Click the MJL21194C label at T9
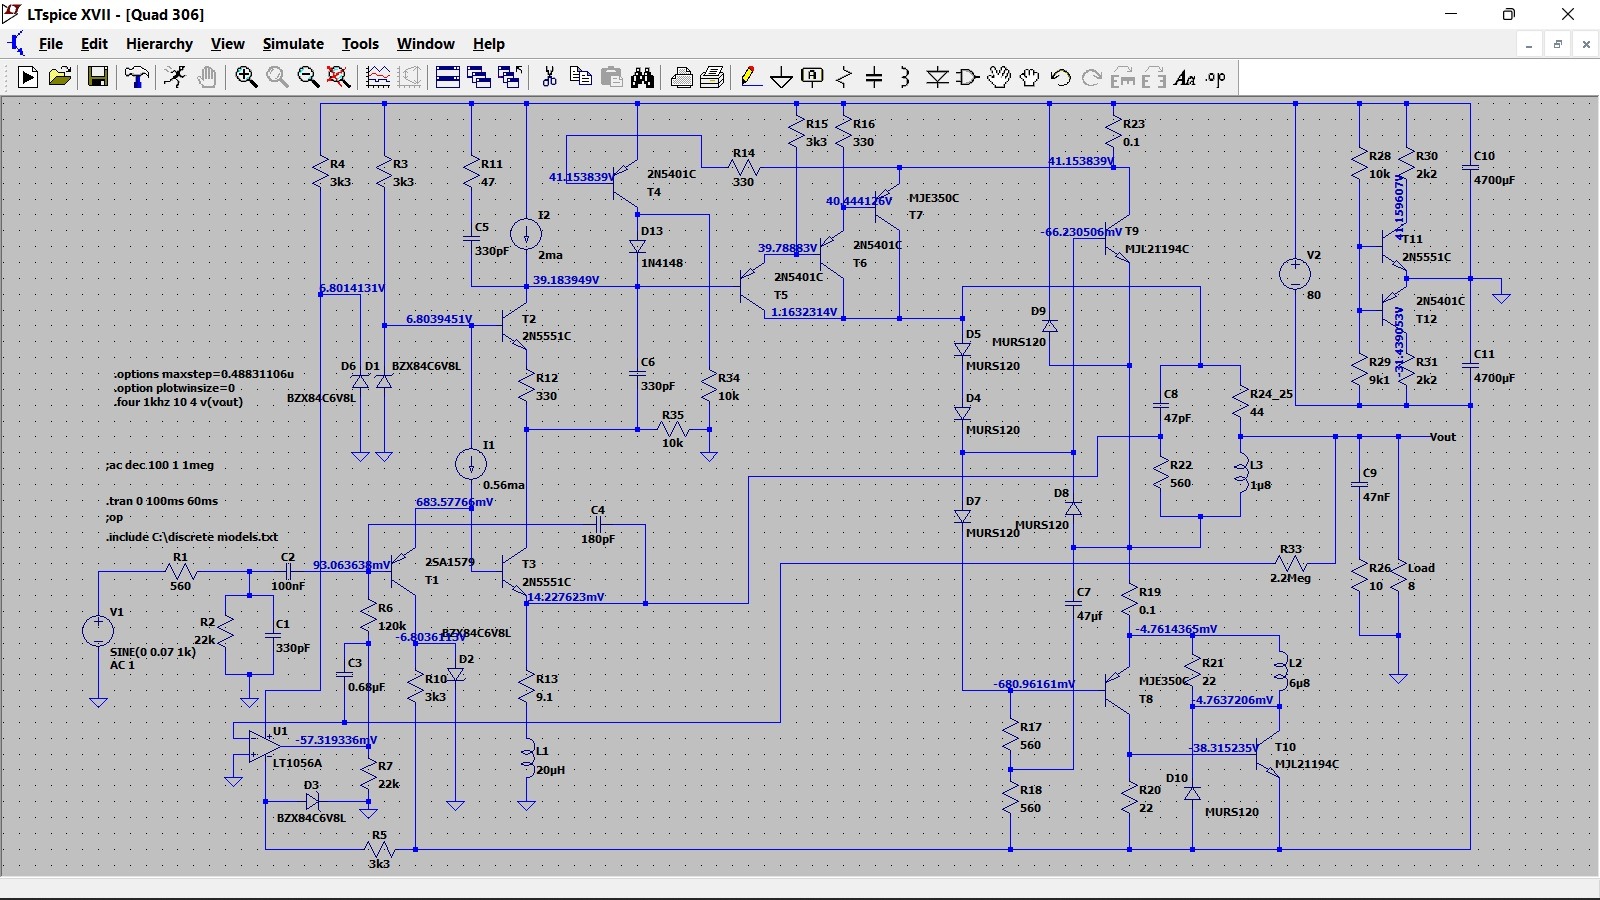 [1157, 249]
